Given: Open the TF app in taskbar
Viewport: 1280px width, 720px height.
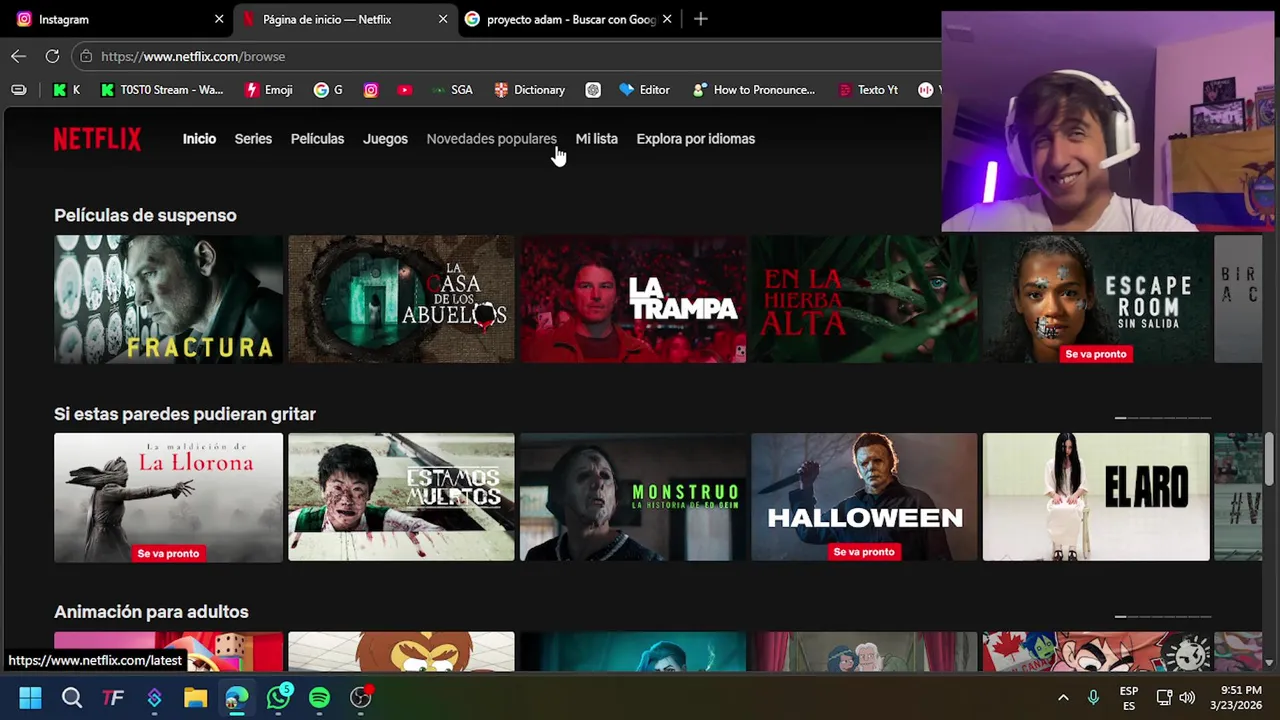Looking at the screenshot, I should [x=113, y=697].
